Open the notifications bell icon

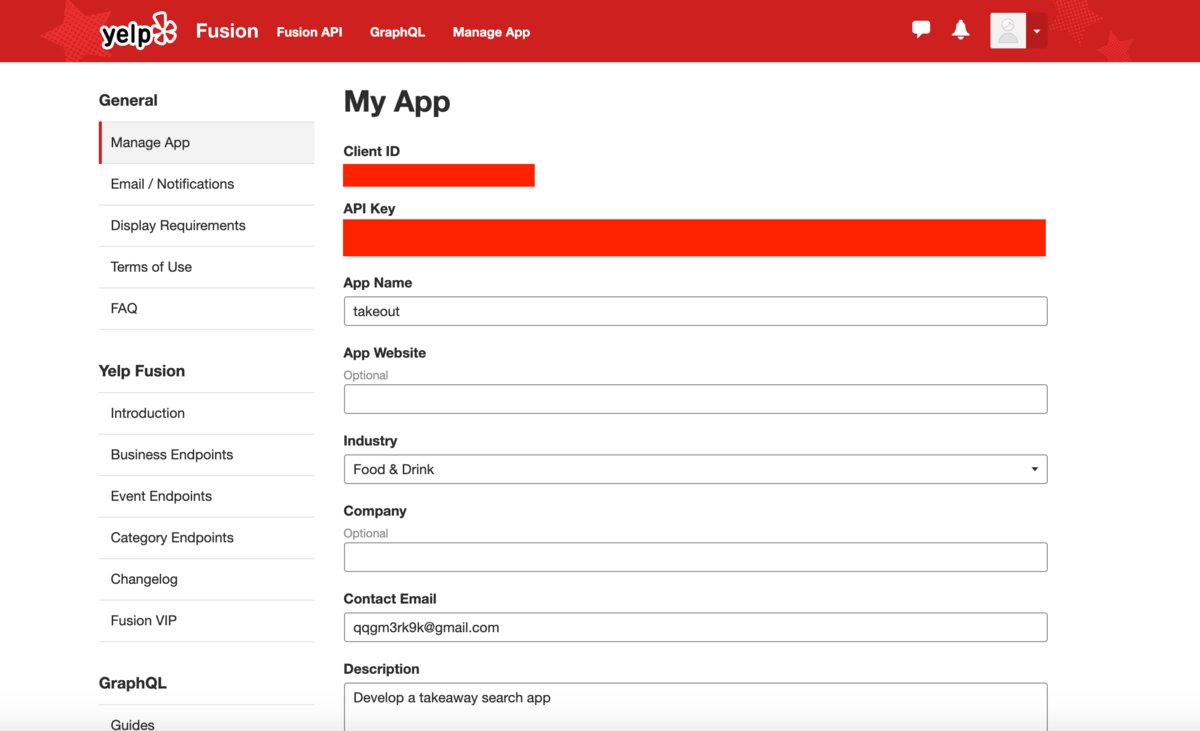[961, 29]
